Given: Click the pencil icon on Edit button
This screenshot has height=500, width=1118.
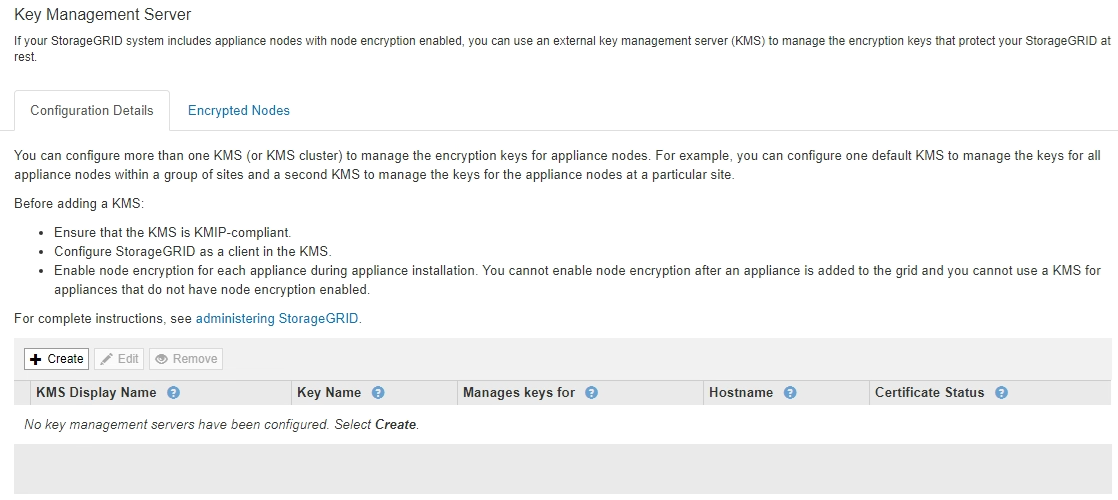Looking at the screenshot, I should (x=106, y=359).
